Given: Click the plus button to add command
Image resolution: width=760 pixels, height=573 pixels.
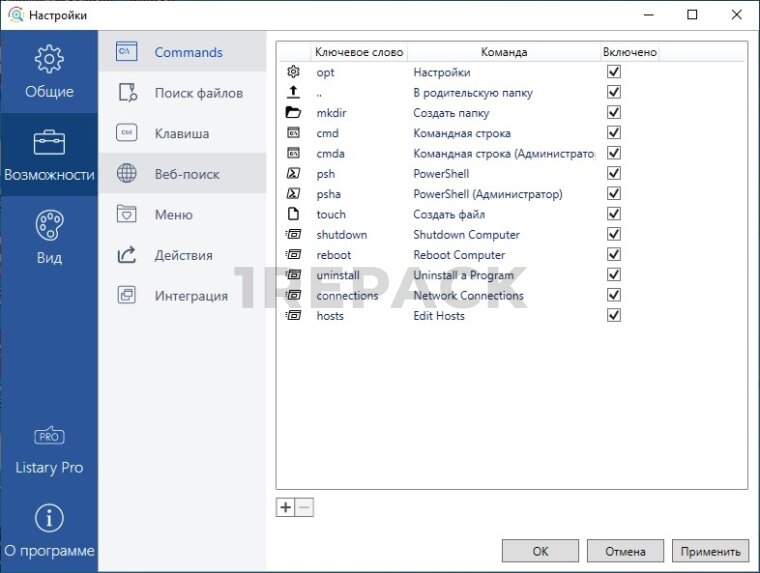Looking at the screenshot, I should pyautogui.click(x=286, y=507).
